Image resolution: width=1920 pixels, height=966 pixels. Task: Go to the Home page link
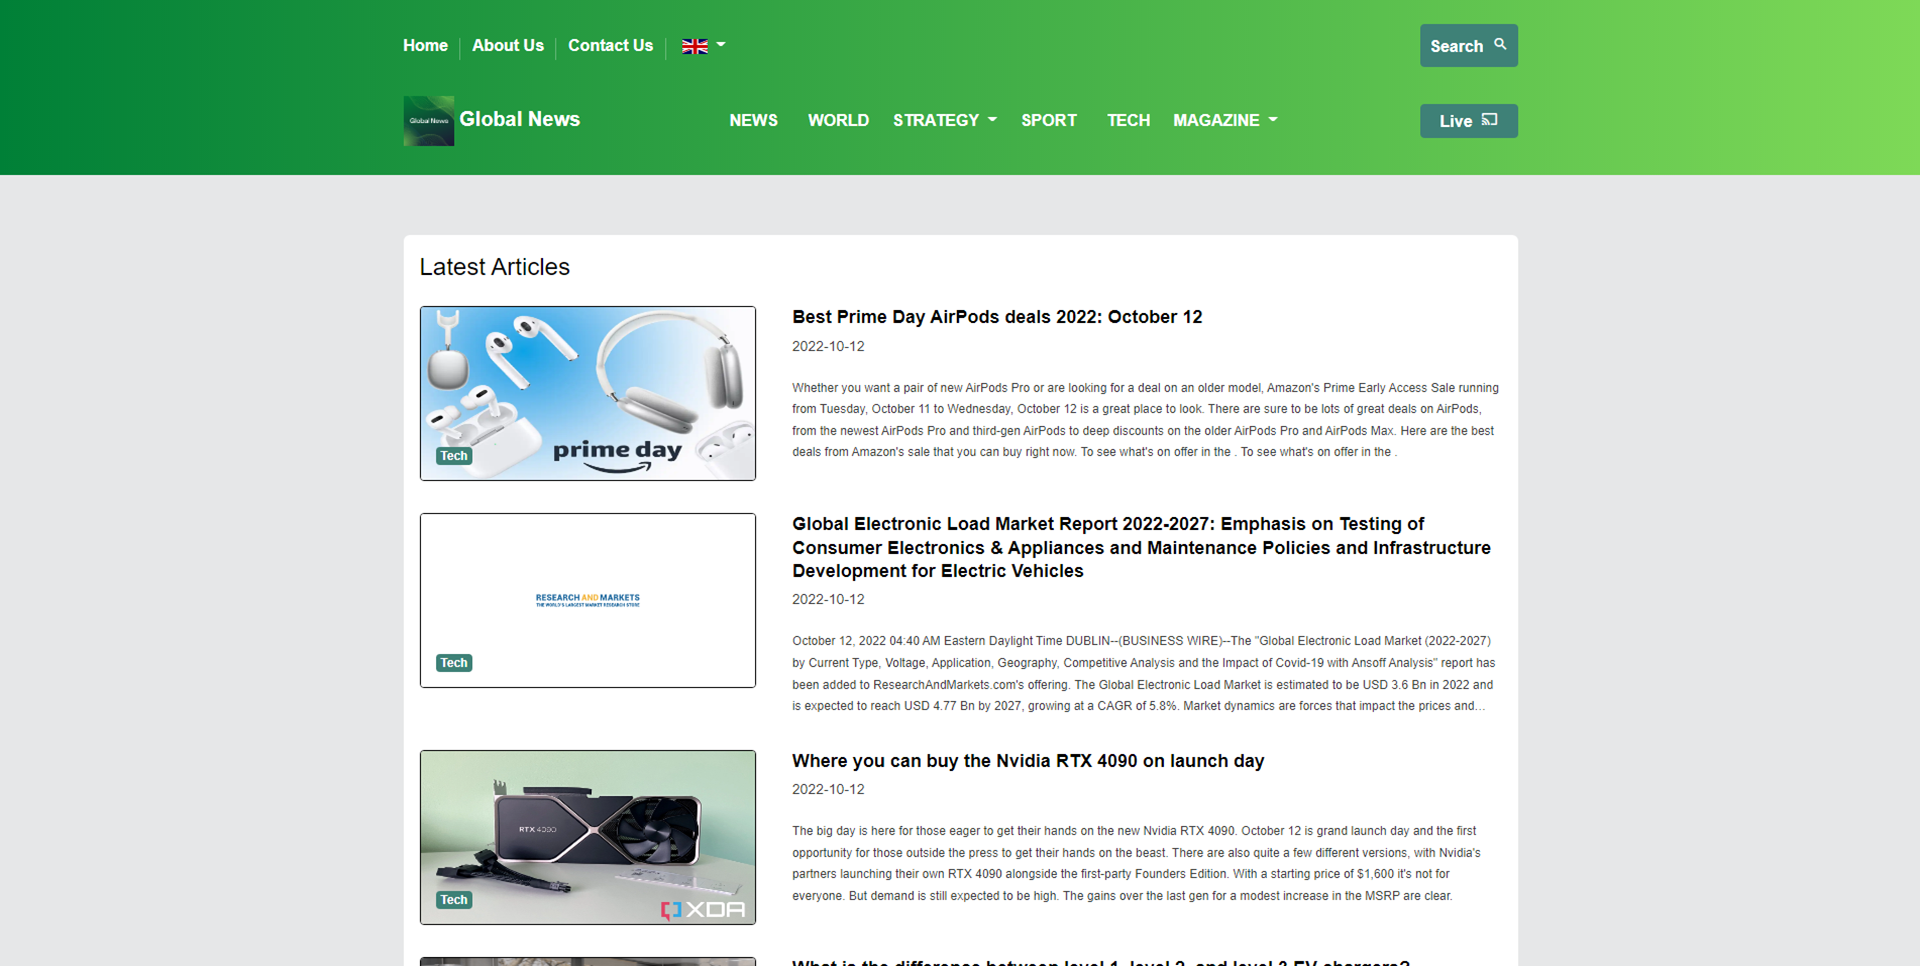pos(425,45)
